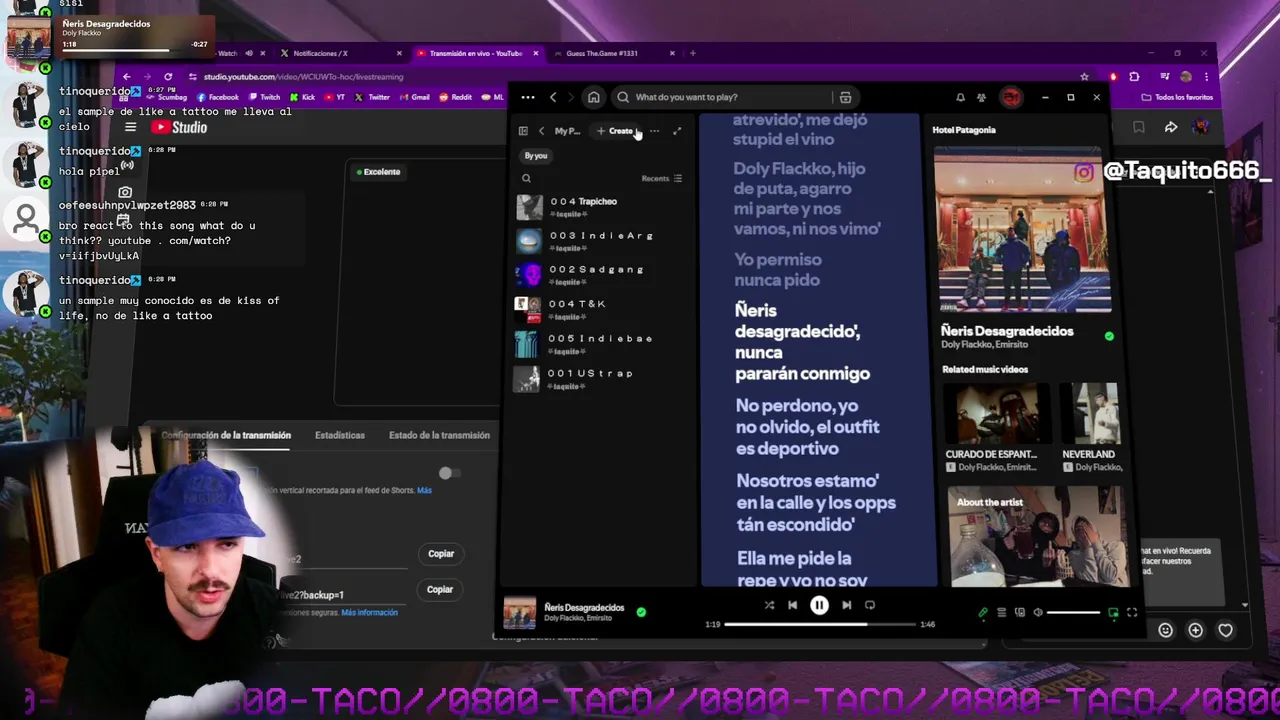Viewport: 1280px width, 720px height.
Task: Open Reddit bookmark
Action: (x=456, y=97)
